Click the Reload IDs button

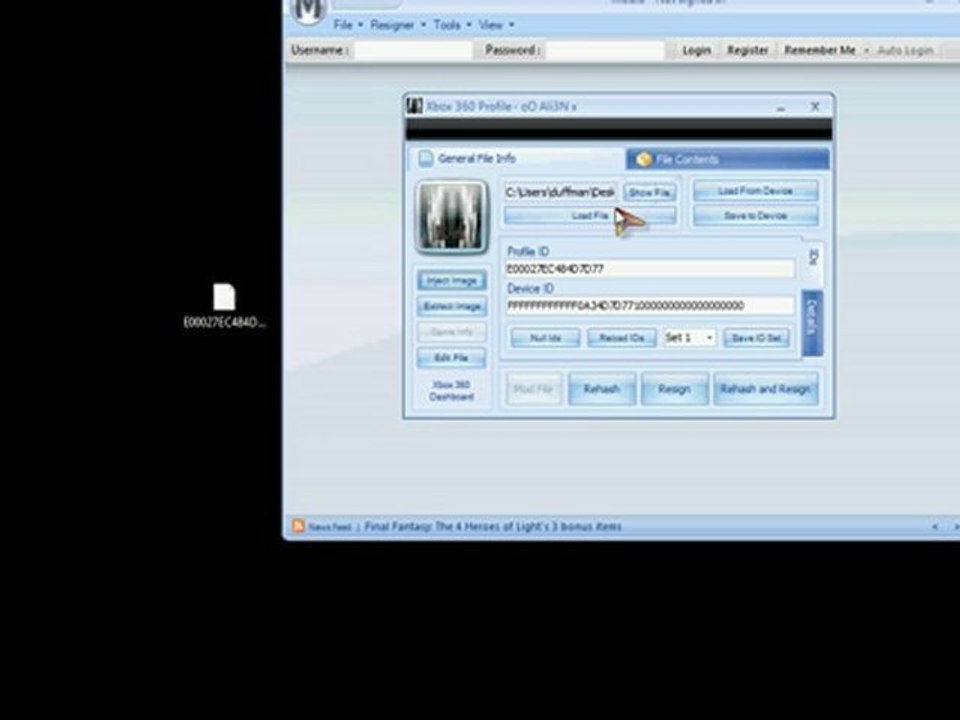tap(621, 338)
